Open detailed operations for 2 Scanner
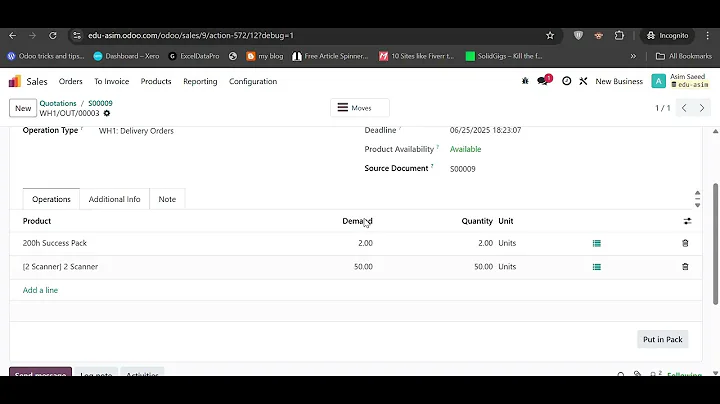This screenshot has width=720, height=404. [x=596, y=267]
